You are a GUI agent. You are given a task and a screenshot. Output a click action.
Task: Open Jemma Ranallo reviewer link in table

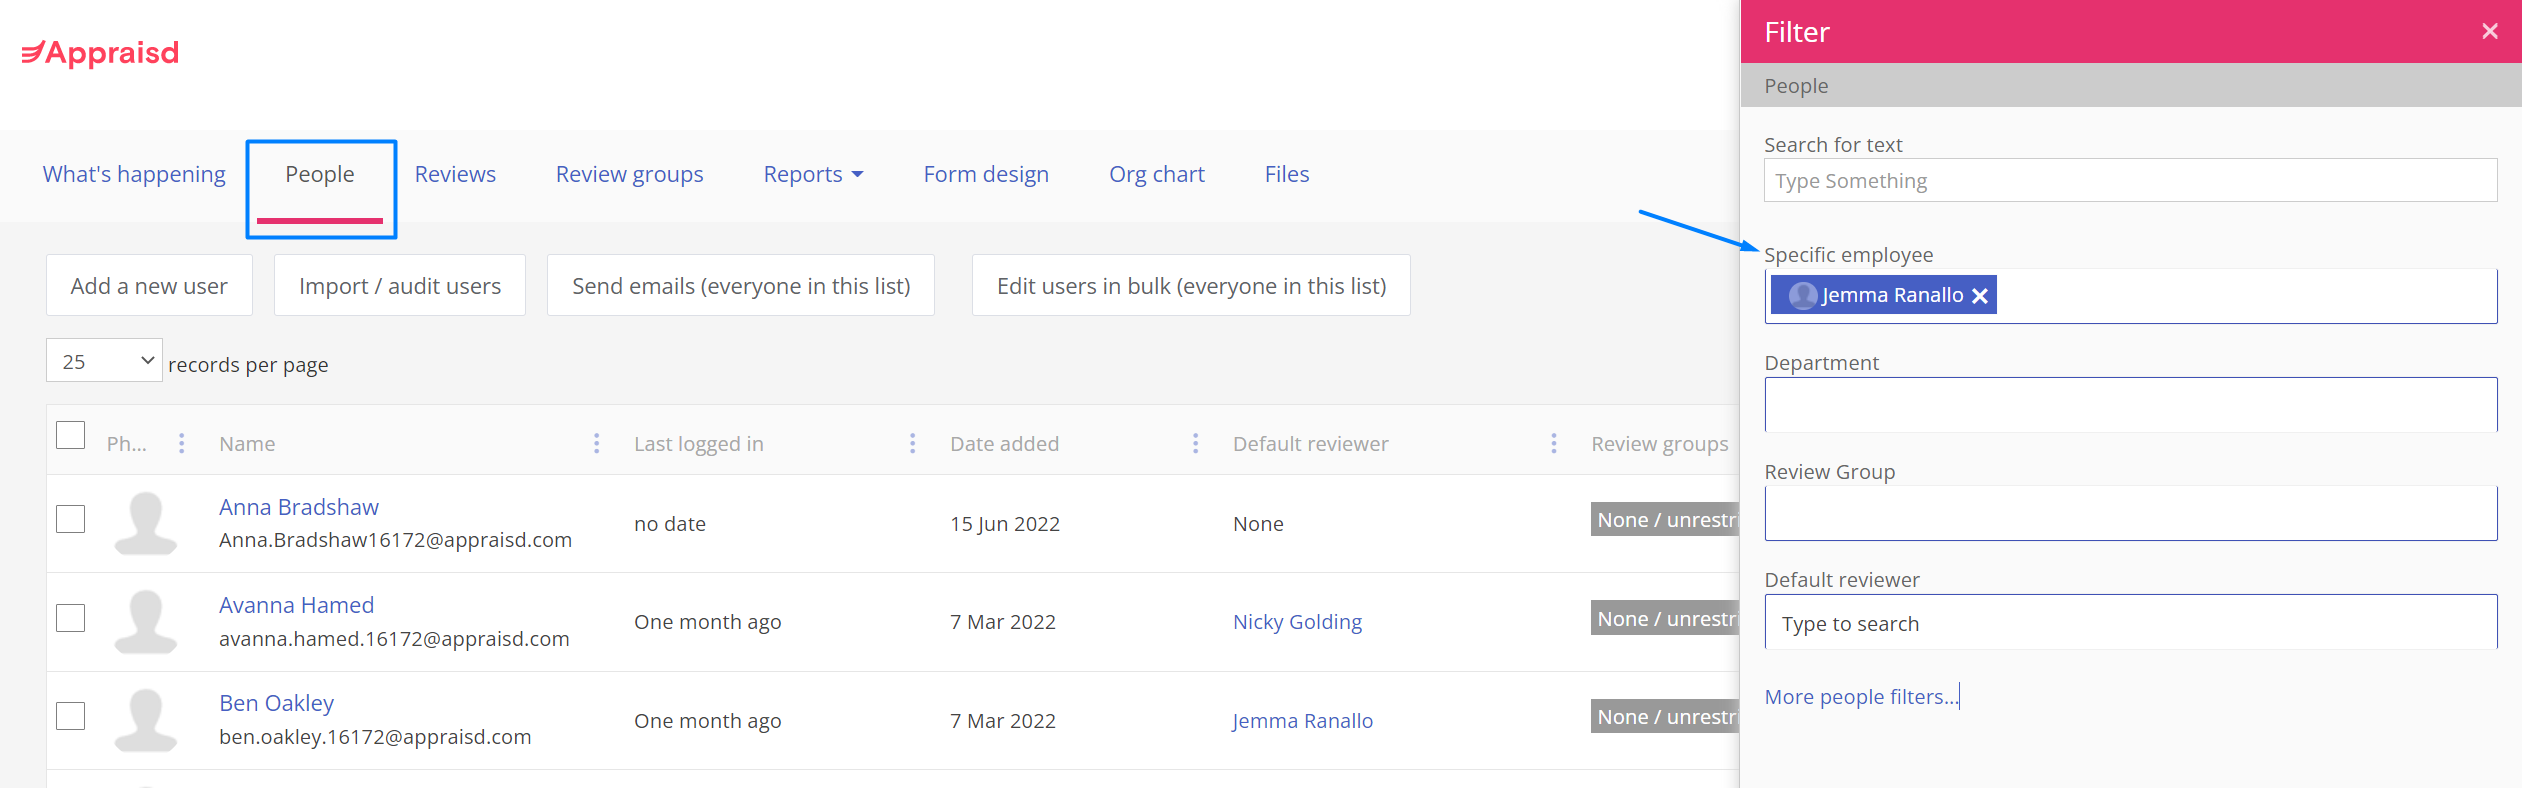pyautogui.click(x=1302, y=720)
